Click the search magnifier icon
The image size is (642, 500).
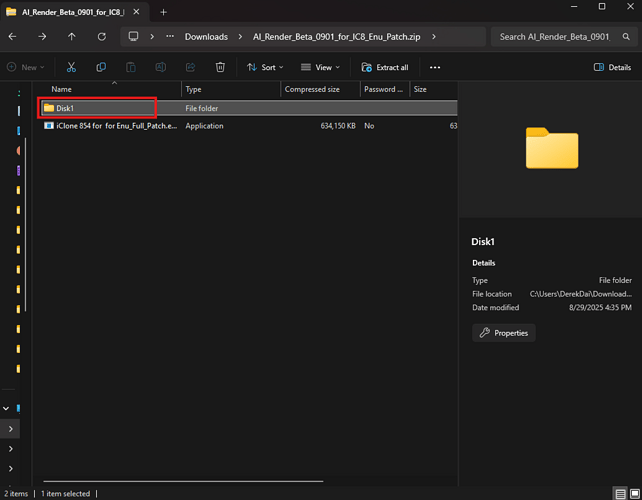[x=626, y=37]
